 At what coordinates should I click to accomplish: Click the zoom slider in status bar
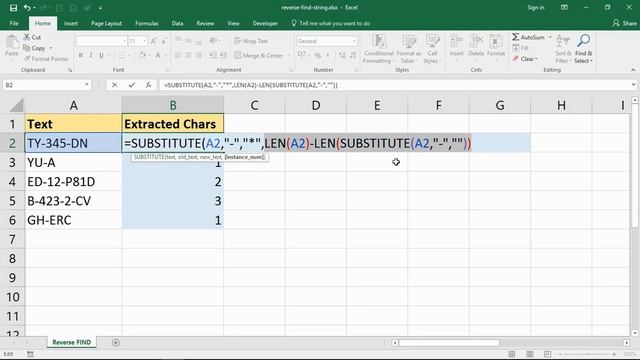[588, 354]
